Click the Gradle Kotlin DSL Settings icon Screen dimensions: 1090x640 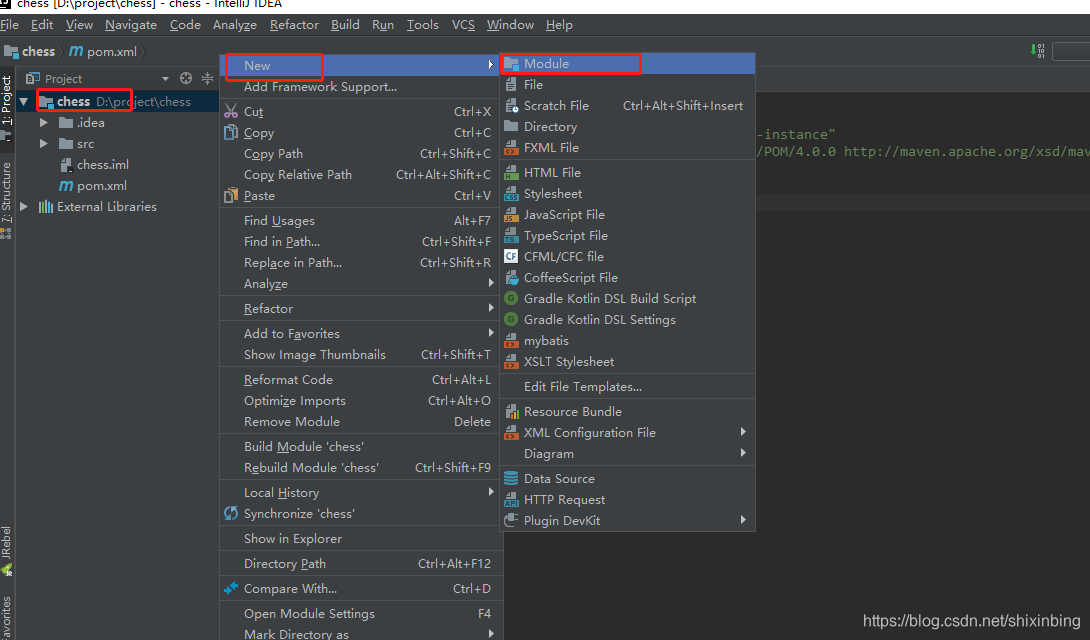pos(511,320)
